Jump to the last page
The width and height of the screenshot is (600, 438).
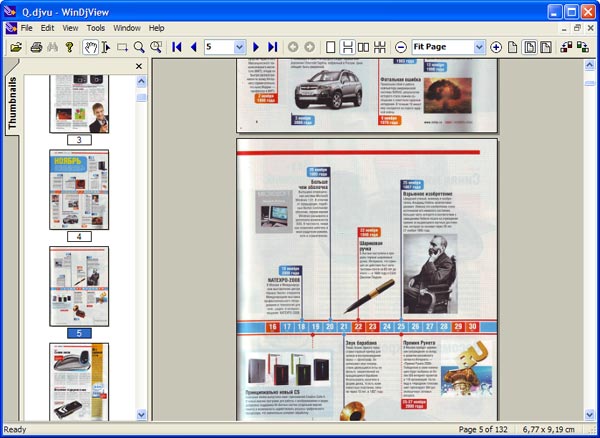click(273, 47)
